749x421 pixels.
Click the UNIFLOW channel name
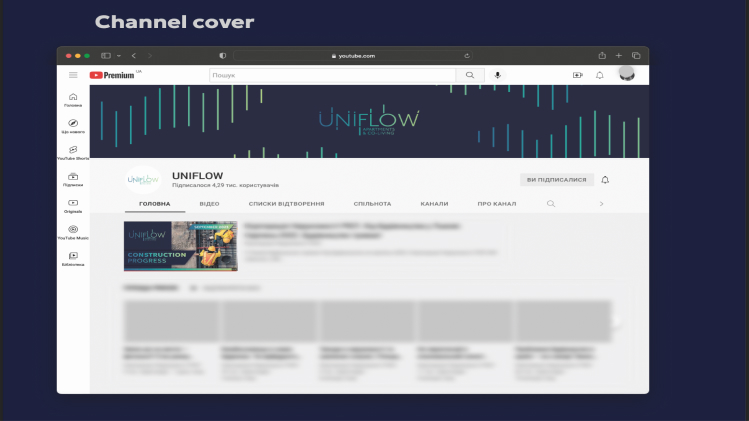197,175
